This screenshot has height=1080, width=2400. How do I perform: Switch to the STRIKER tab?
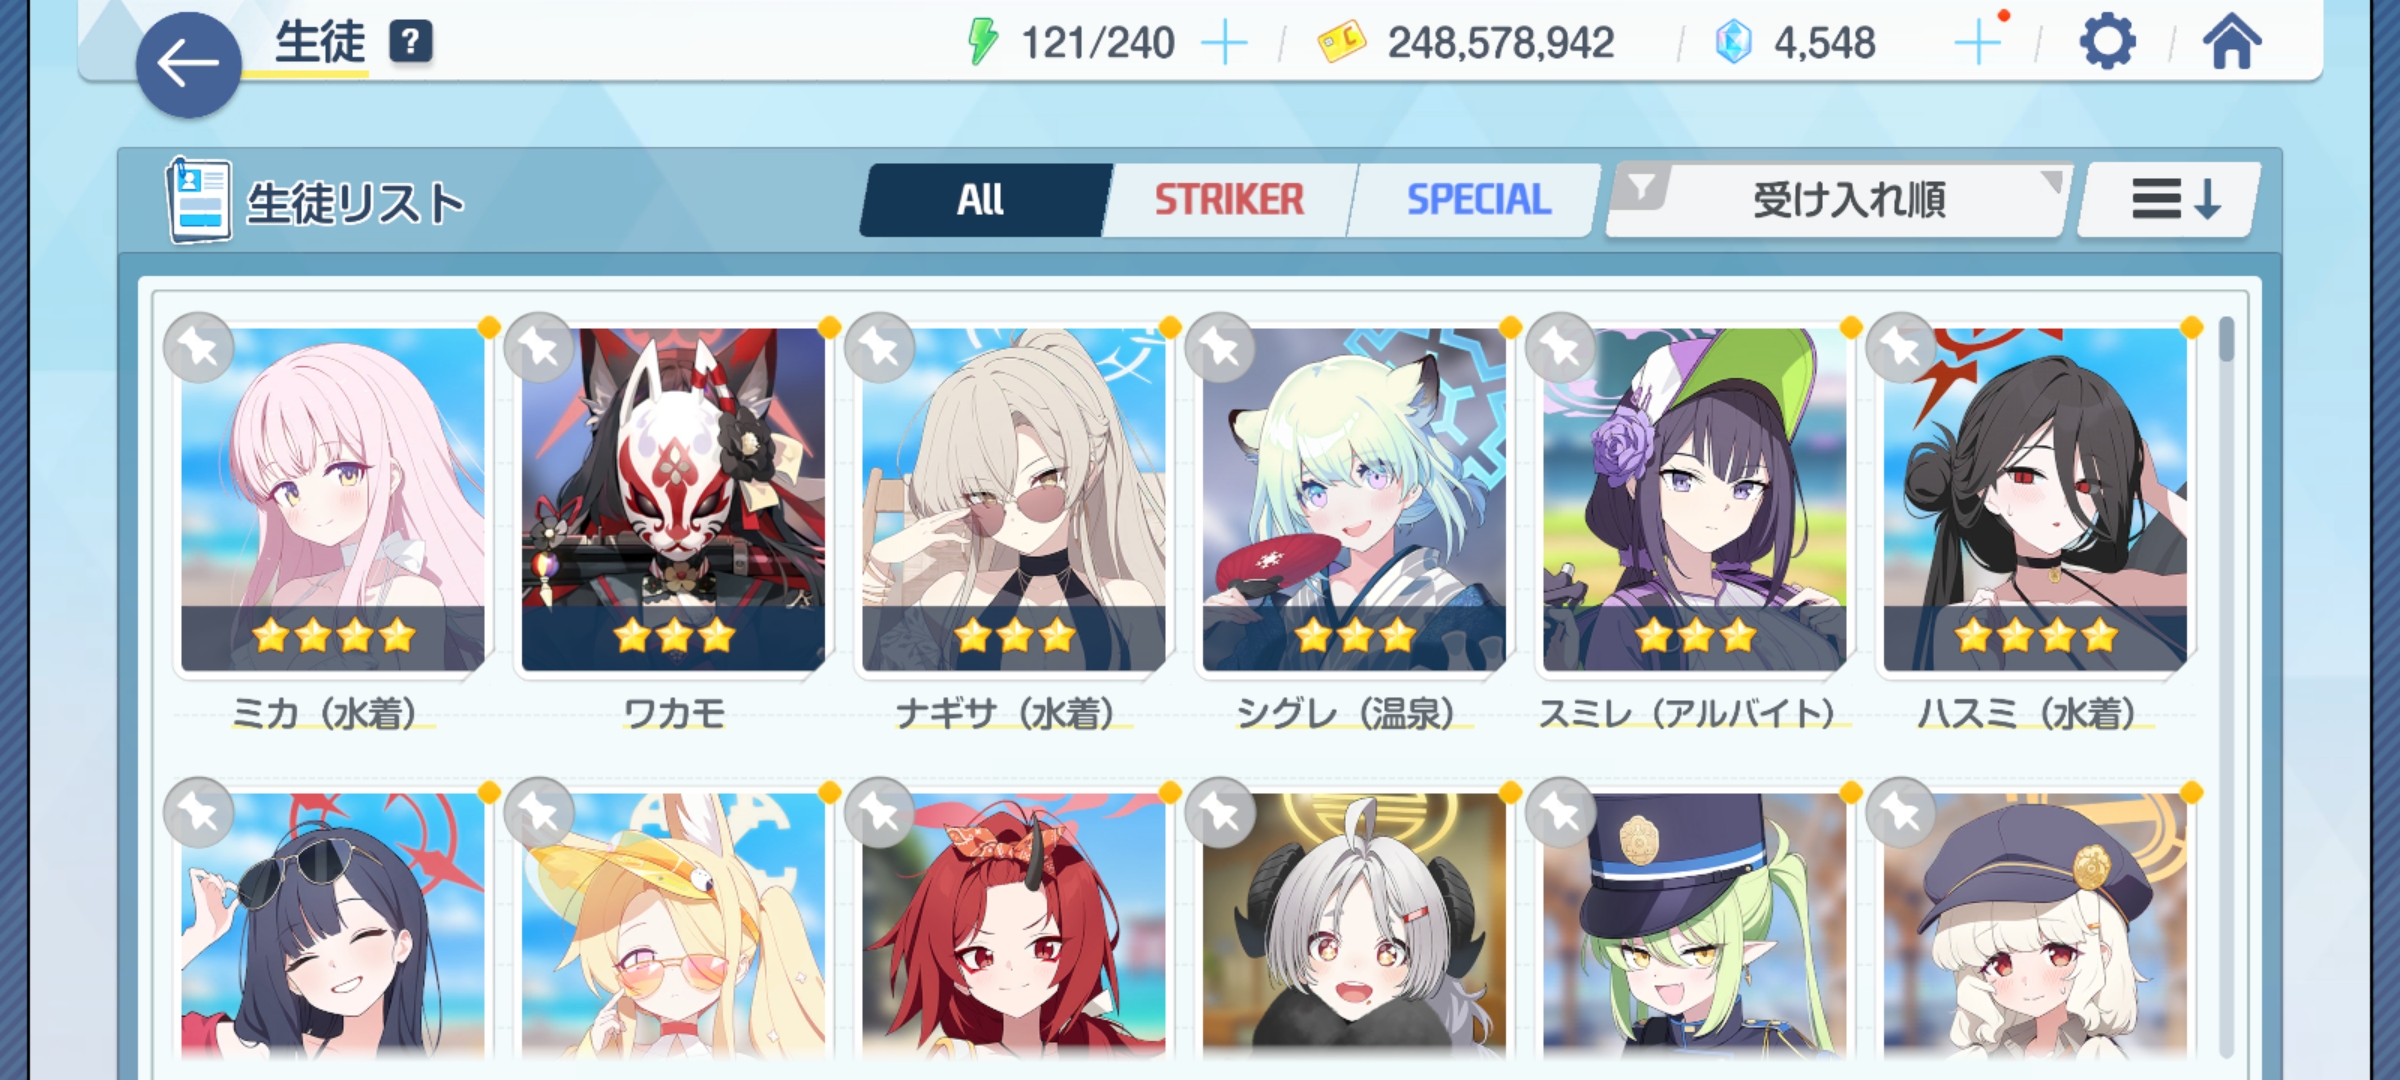click(x=1229, y=200)
